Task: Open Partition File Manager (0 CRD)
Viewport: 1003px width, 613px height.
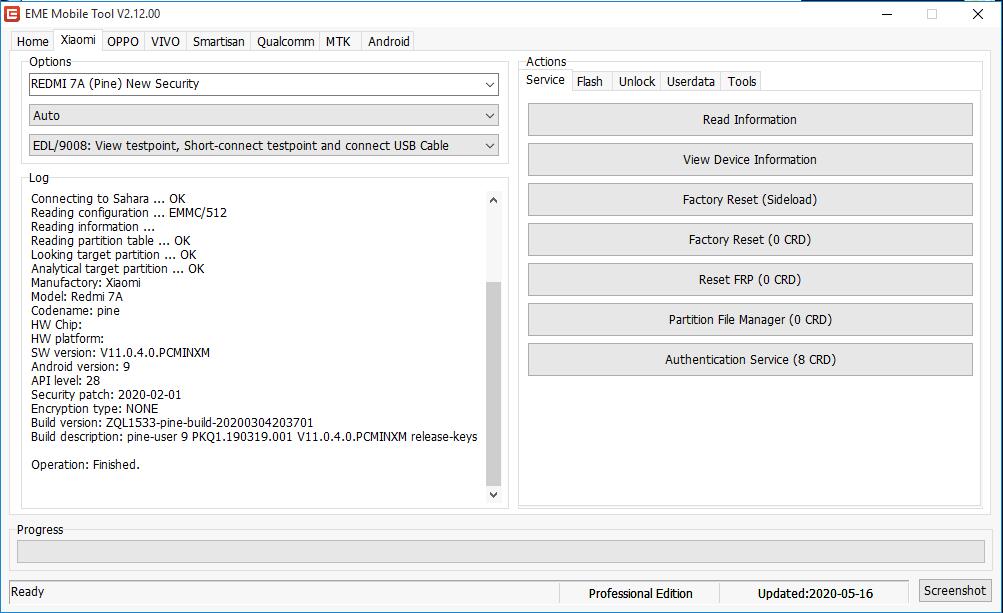Action: pyautogui.click(x=750, y=320)
